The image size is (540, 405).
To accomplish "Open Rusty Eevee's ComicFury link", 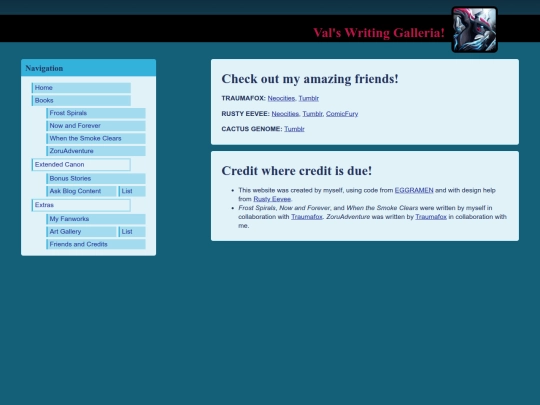I will [x=342, y=114].
